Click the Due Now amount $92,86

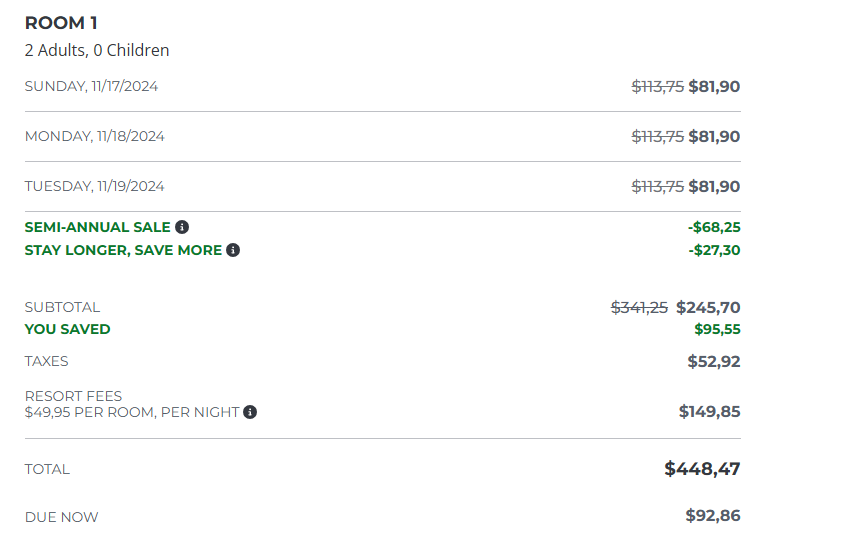(713, 515)
